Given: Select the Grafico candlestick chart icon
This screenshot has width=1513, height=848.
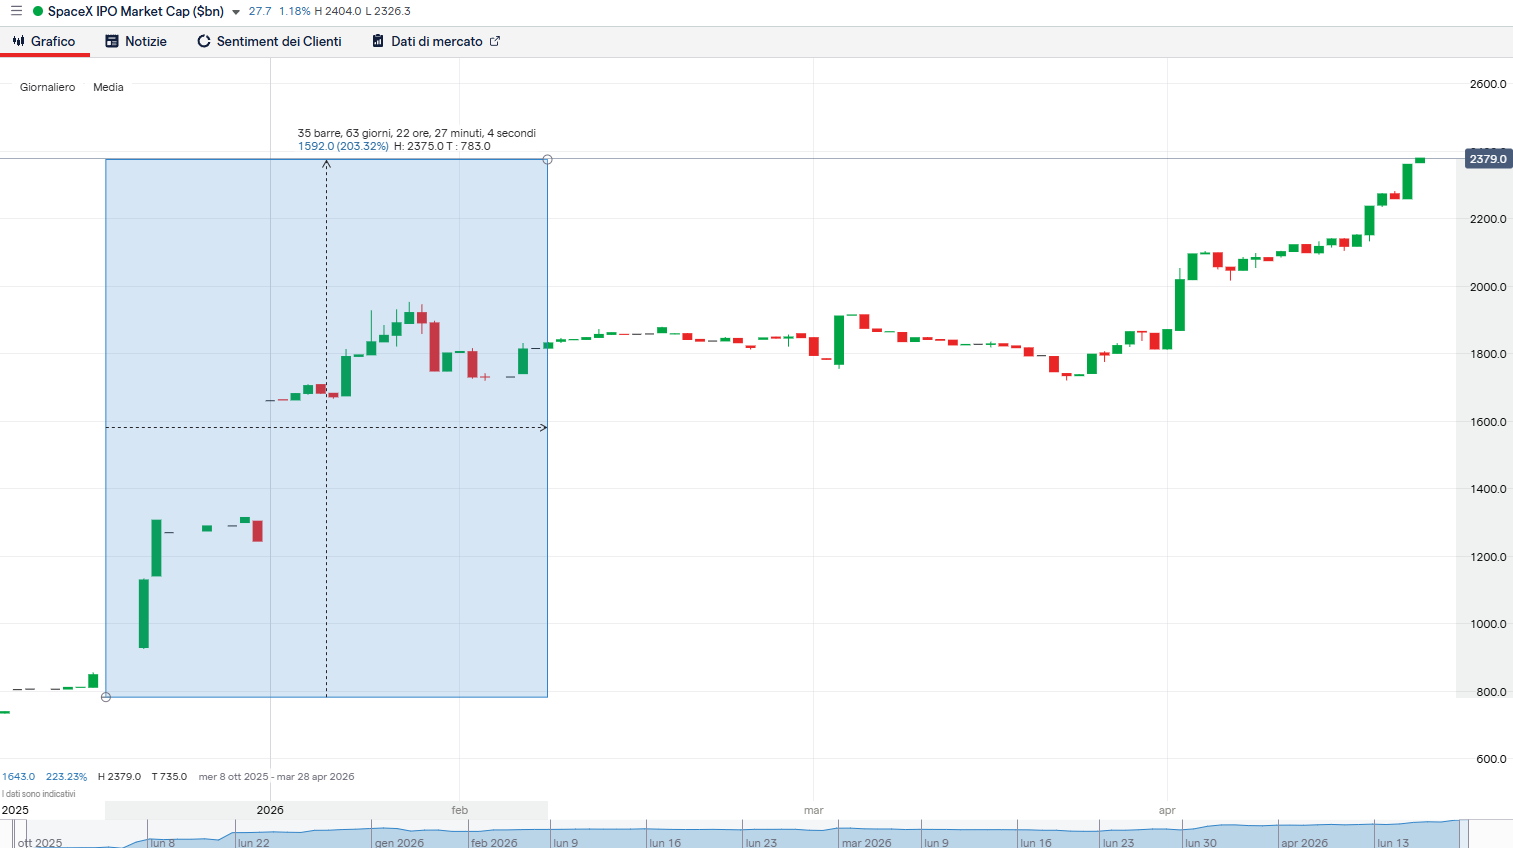Looking at the screenshot, I should coord(20,41).
